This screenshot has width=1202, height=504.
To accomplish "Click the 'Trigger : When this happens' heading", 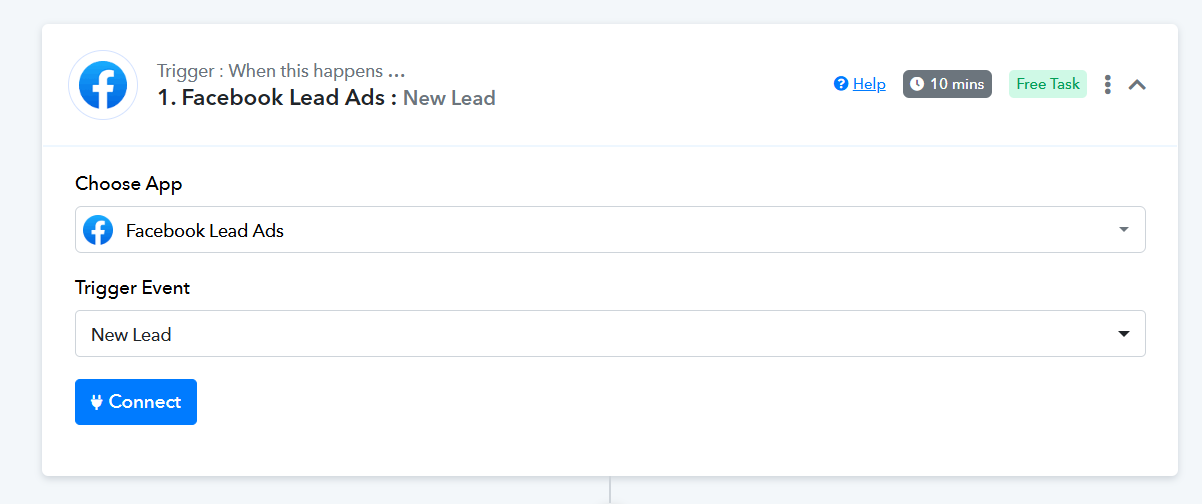I will (x=280, y=71).
